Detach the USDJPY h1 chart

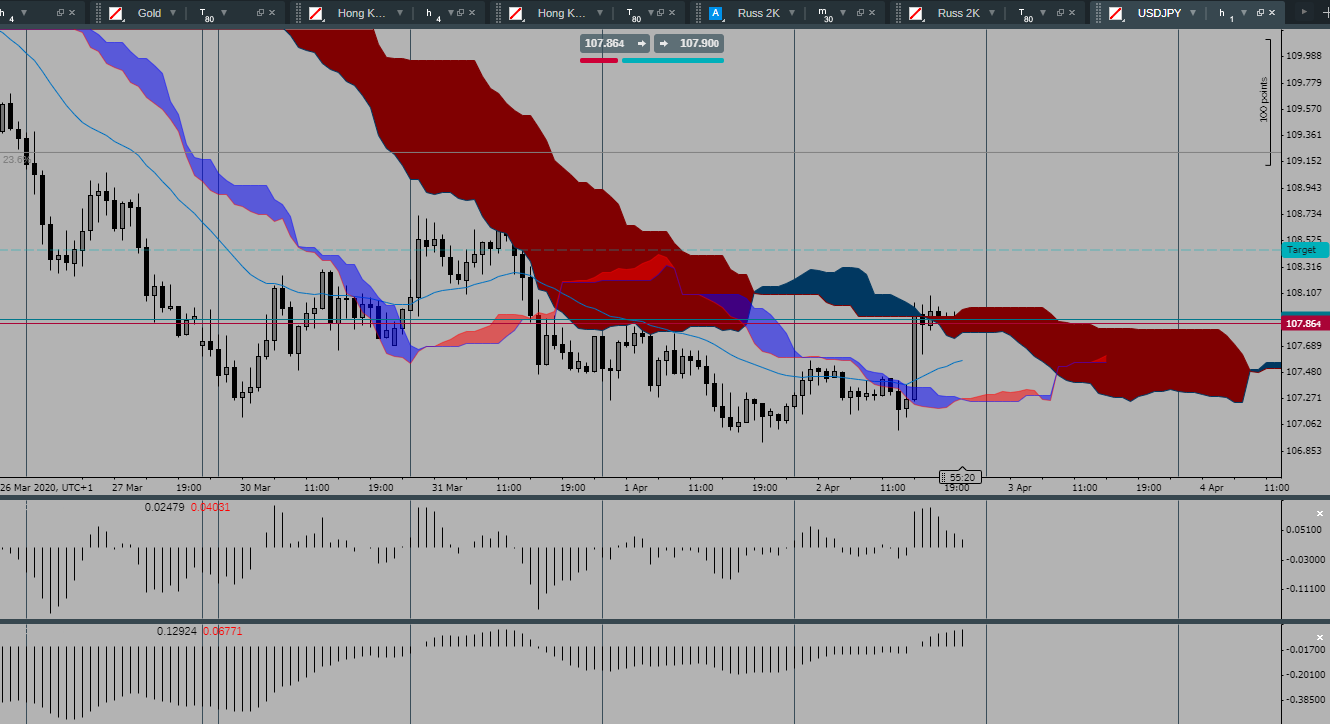click(1260, 13)
